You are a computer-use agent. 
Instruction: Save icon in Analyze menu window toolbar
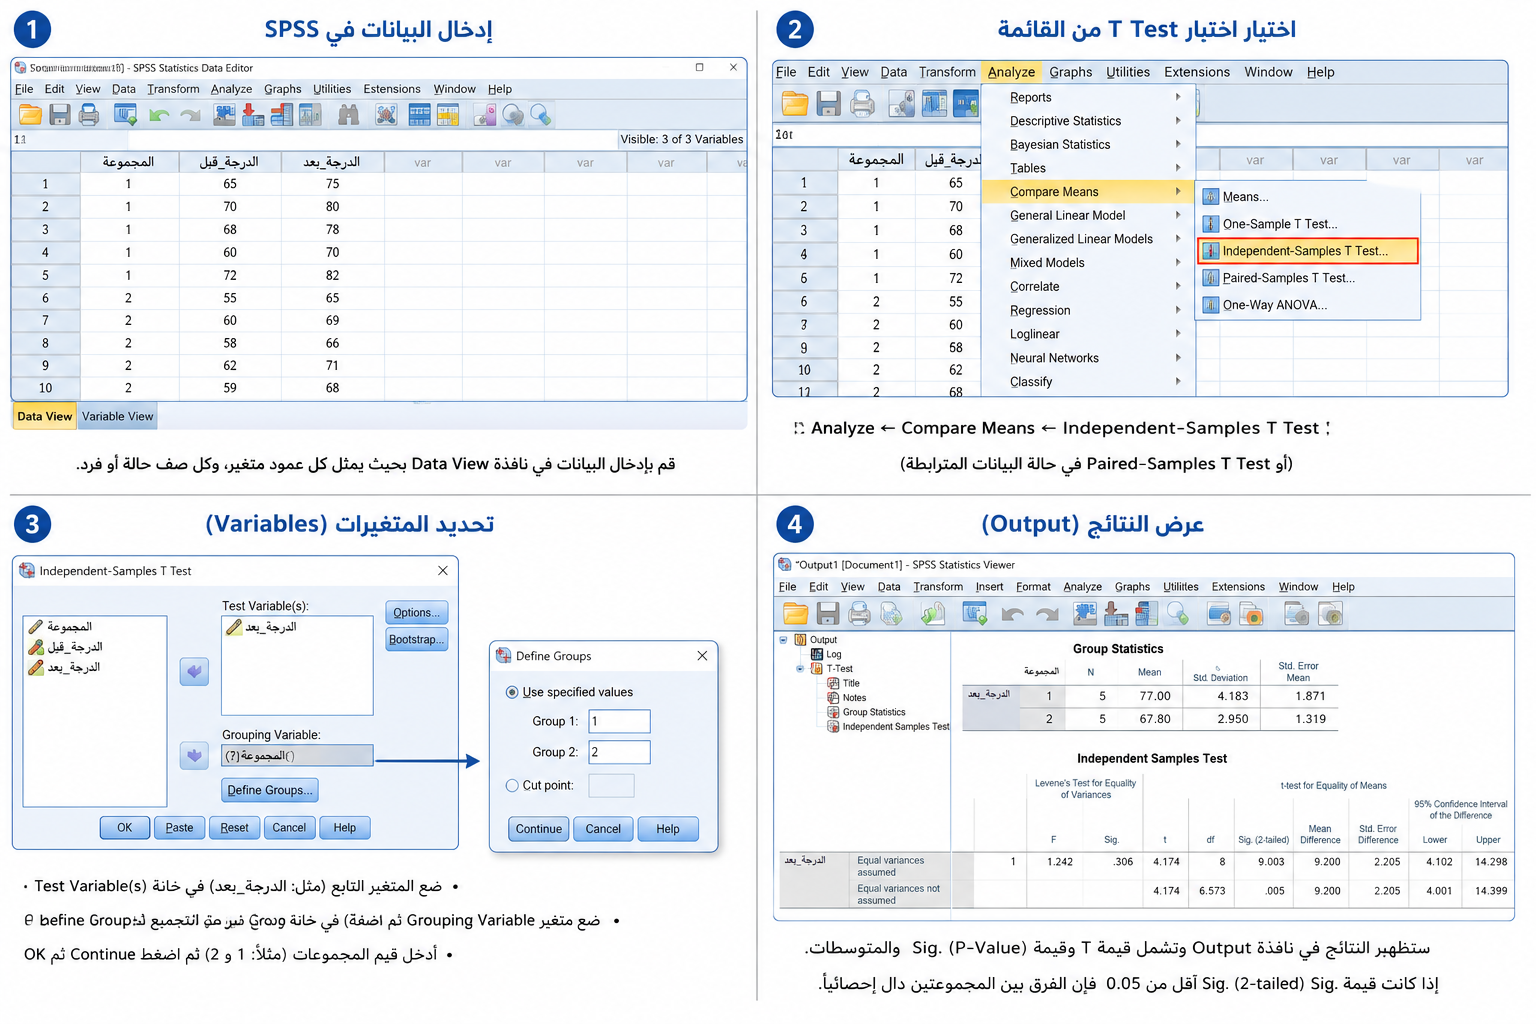pos(828,103)
